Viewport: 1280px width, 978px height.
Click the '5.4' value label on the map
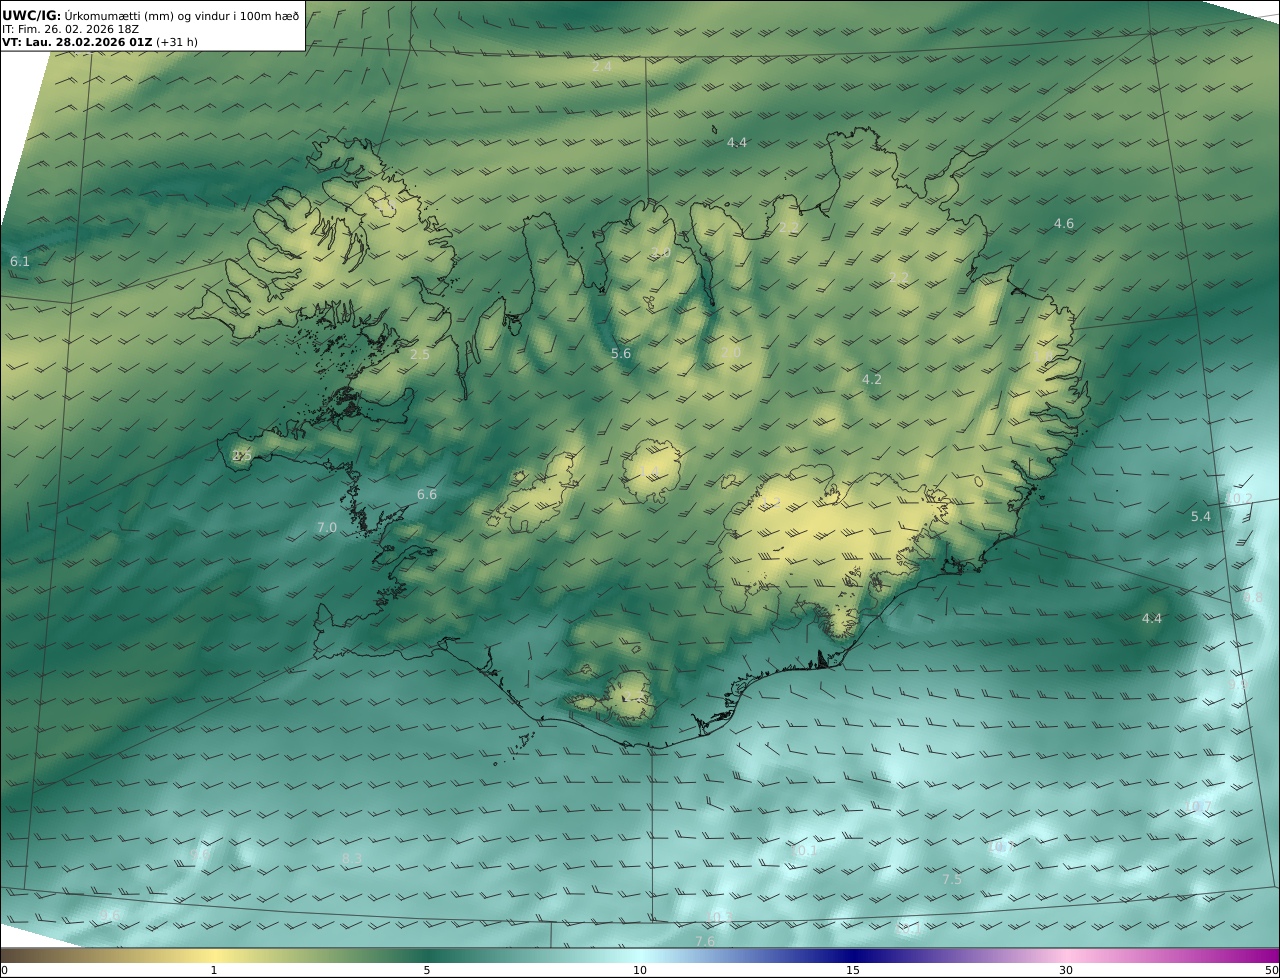click(x=1201, y=517)
